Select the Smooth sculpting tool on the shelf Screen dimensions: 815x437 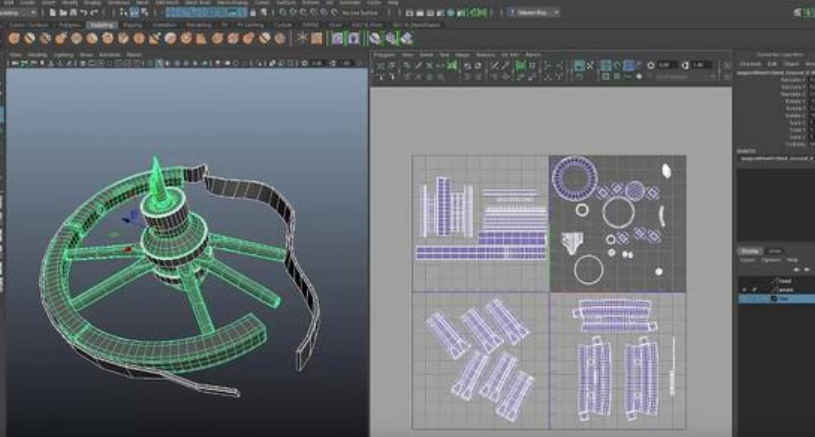pyautogui.click(x=30, y=38)
